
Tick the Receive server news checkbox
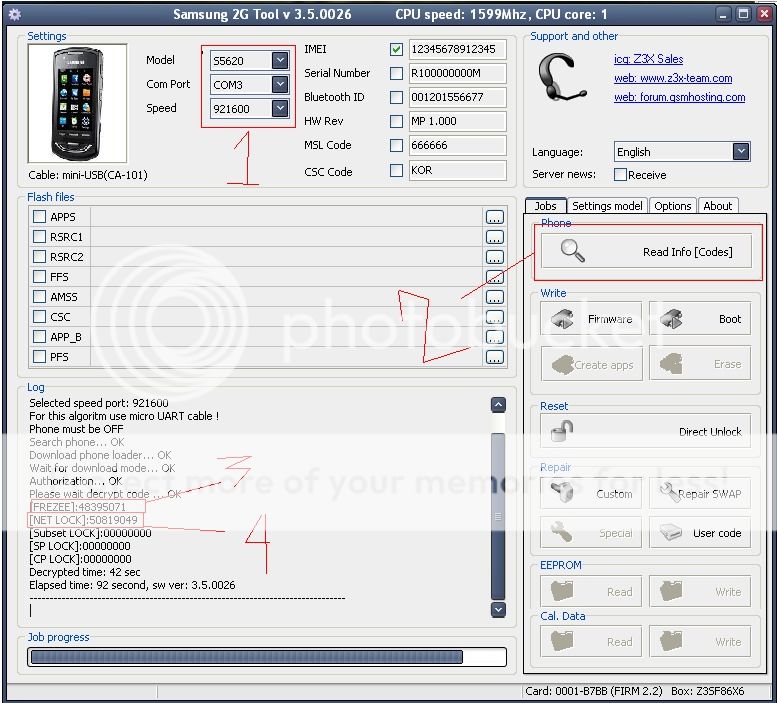pos(620,175)
